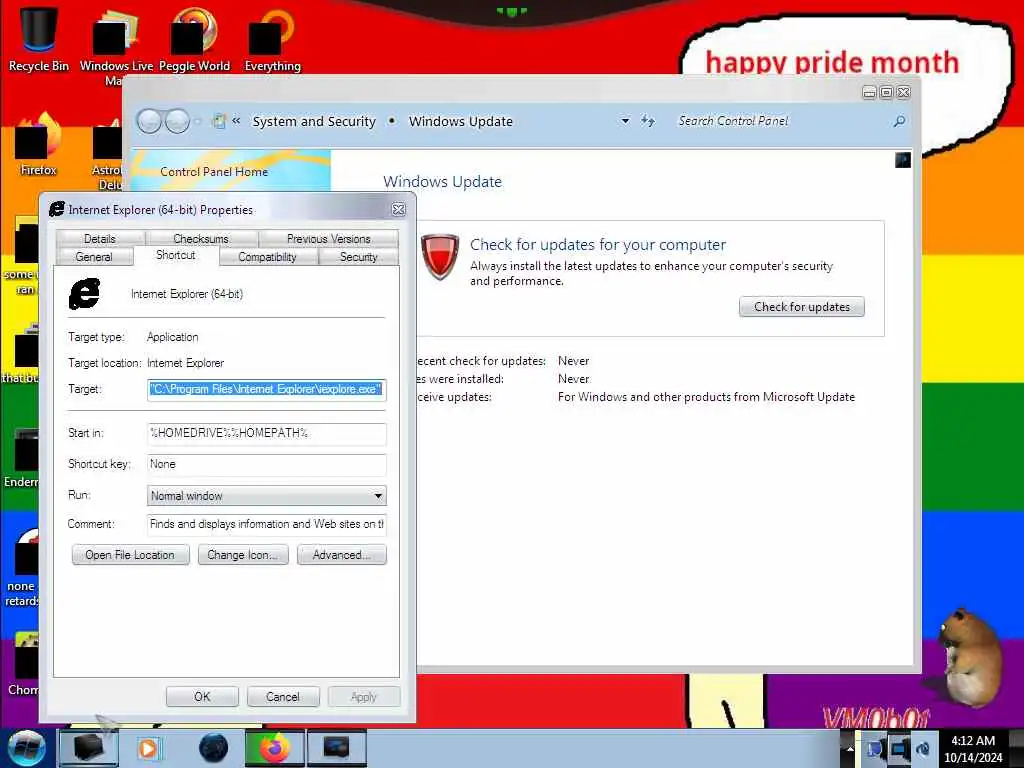Screen dimensions: 1024x768
Task: Switch to the Compatibility tab
Action: coord(267,257)
